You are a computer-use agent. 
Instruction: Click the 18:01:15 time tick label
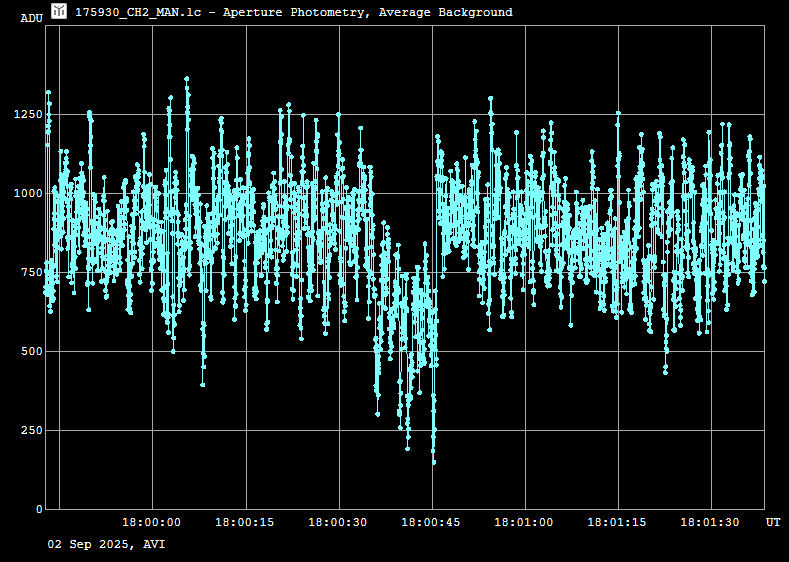click(x=618, y=522)
